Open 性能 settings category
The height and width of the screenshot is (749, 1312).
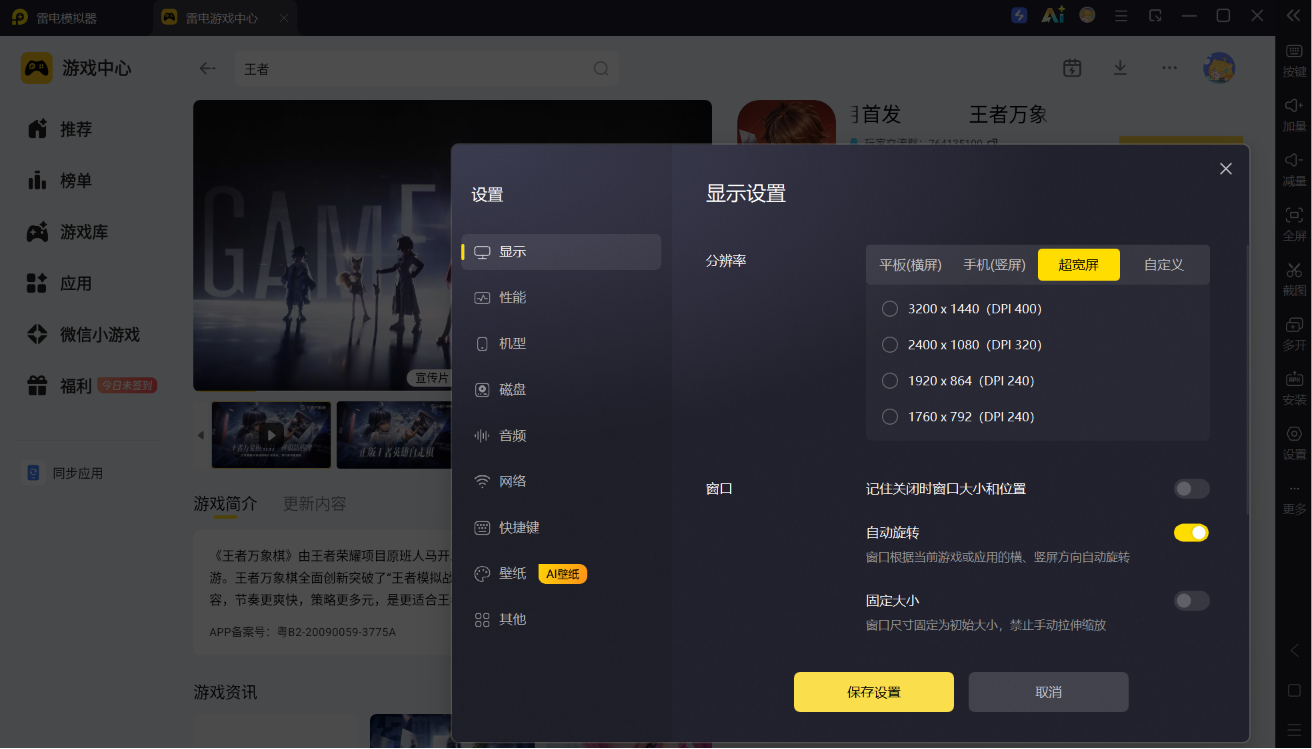pyautogui.click(x=561, y=298)
